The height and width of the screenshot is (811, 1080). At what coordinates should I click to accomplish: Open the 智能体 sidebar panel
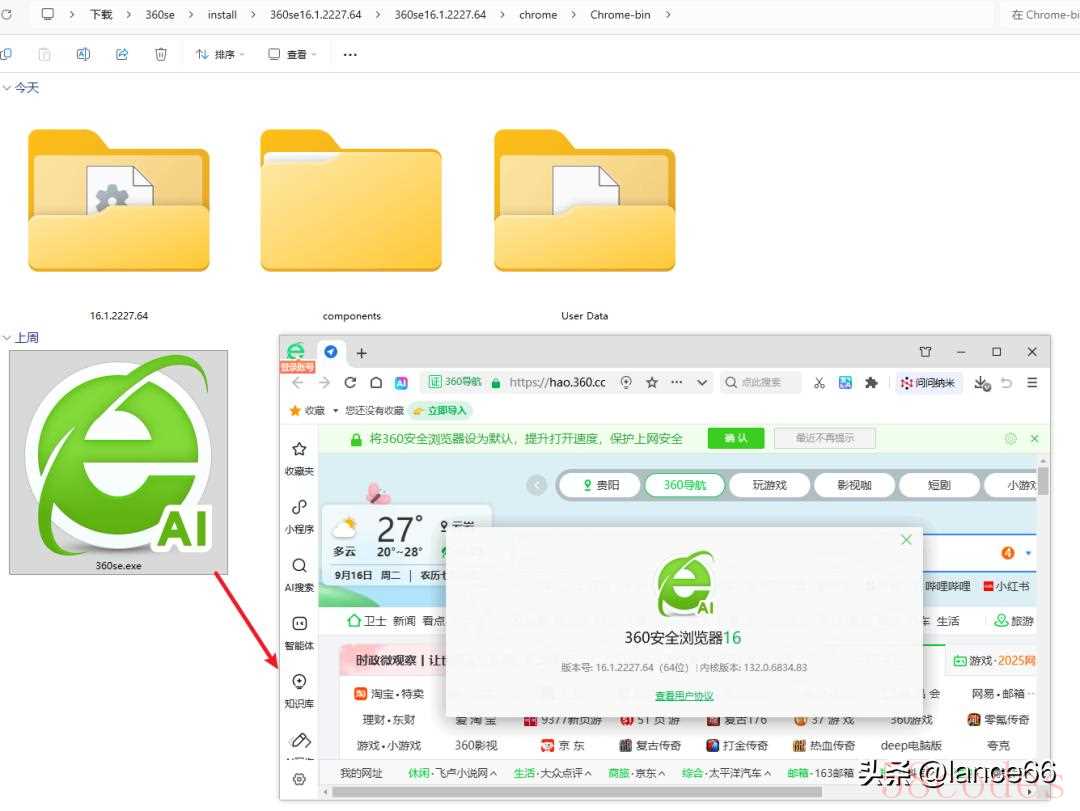(x=299, y=633)
